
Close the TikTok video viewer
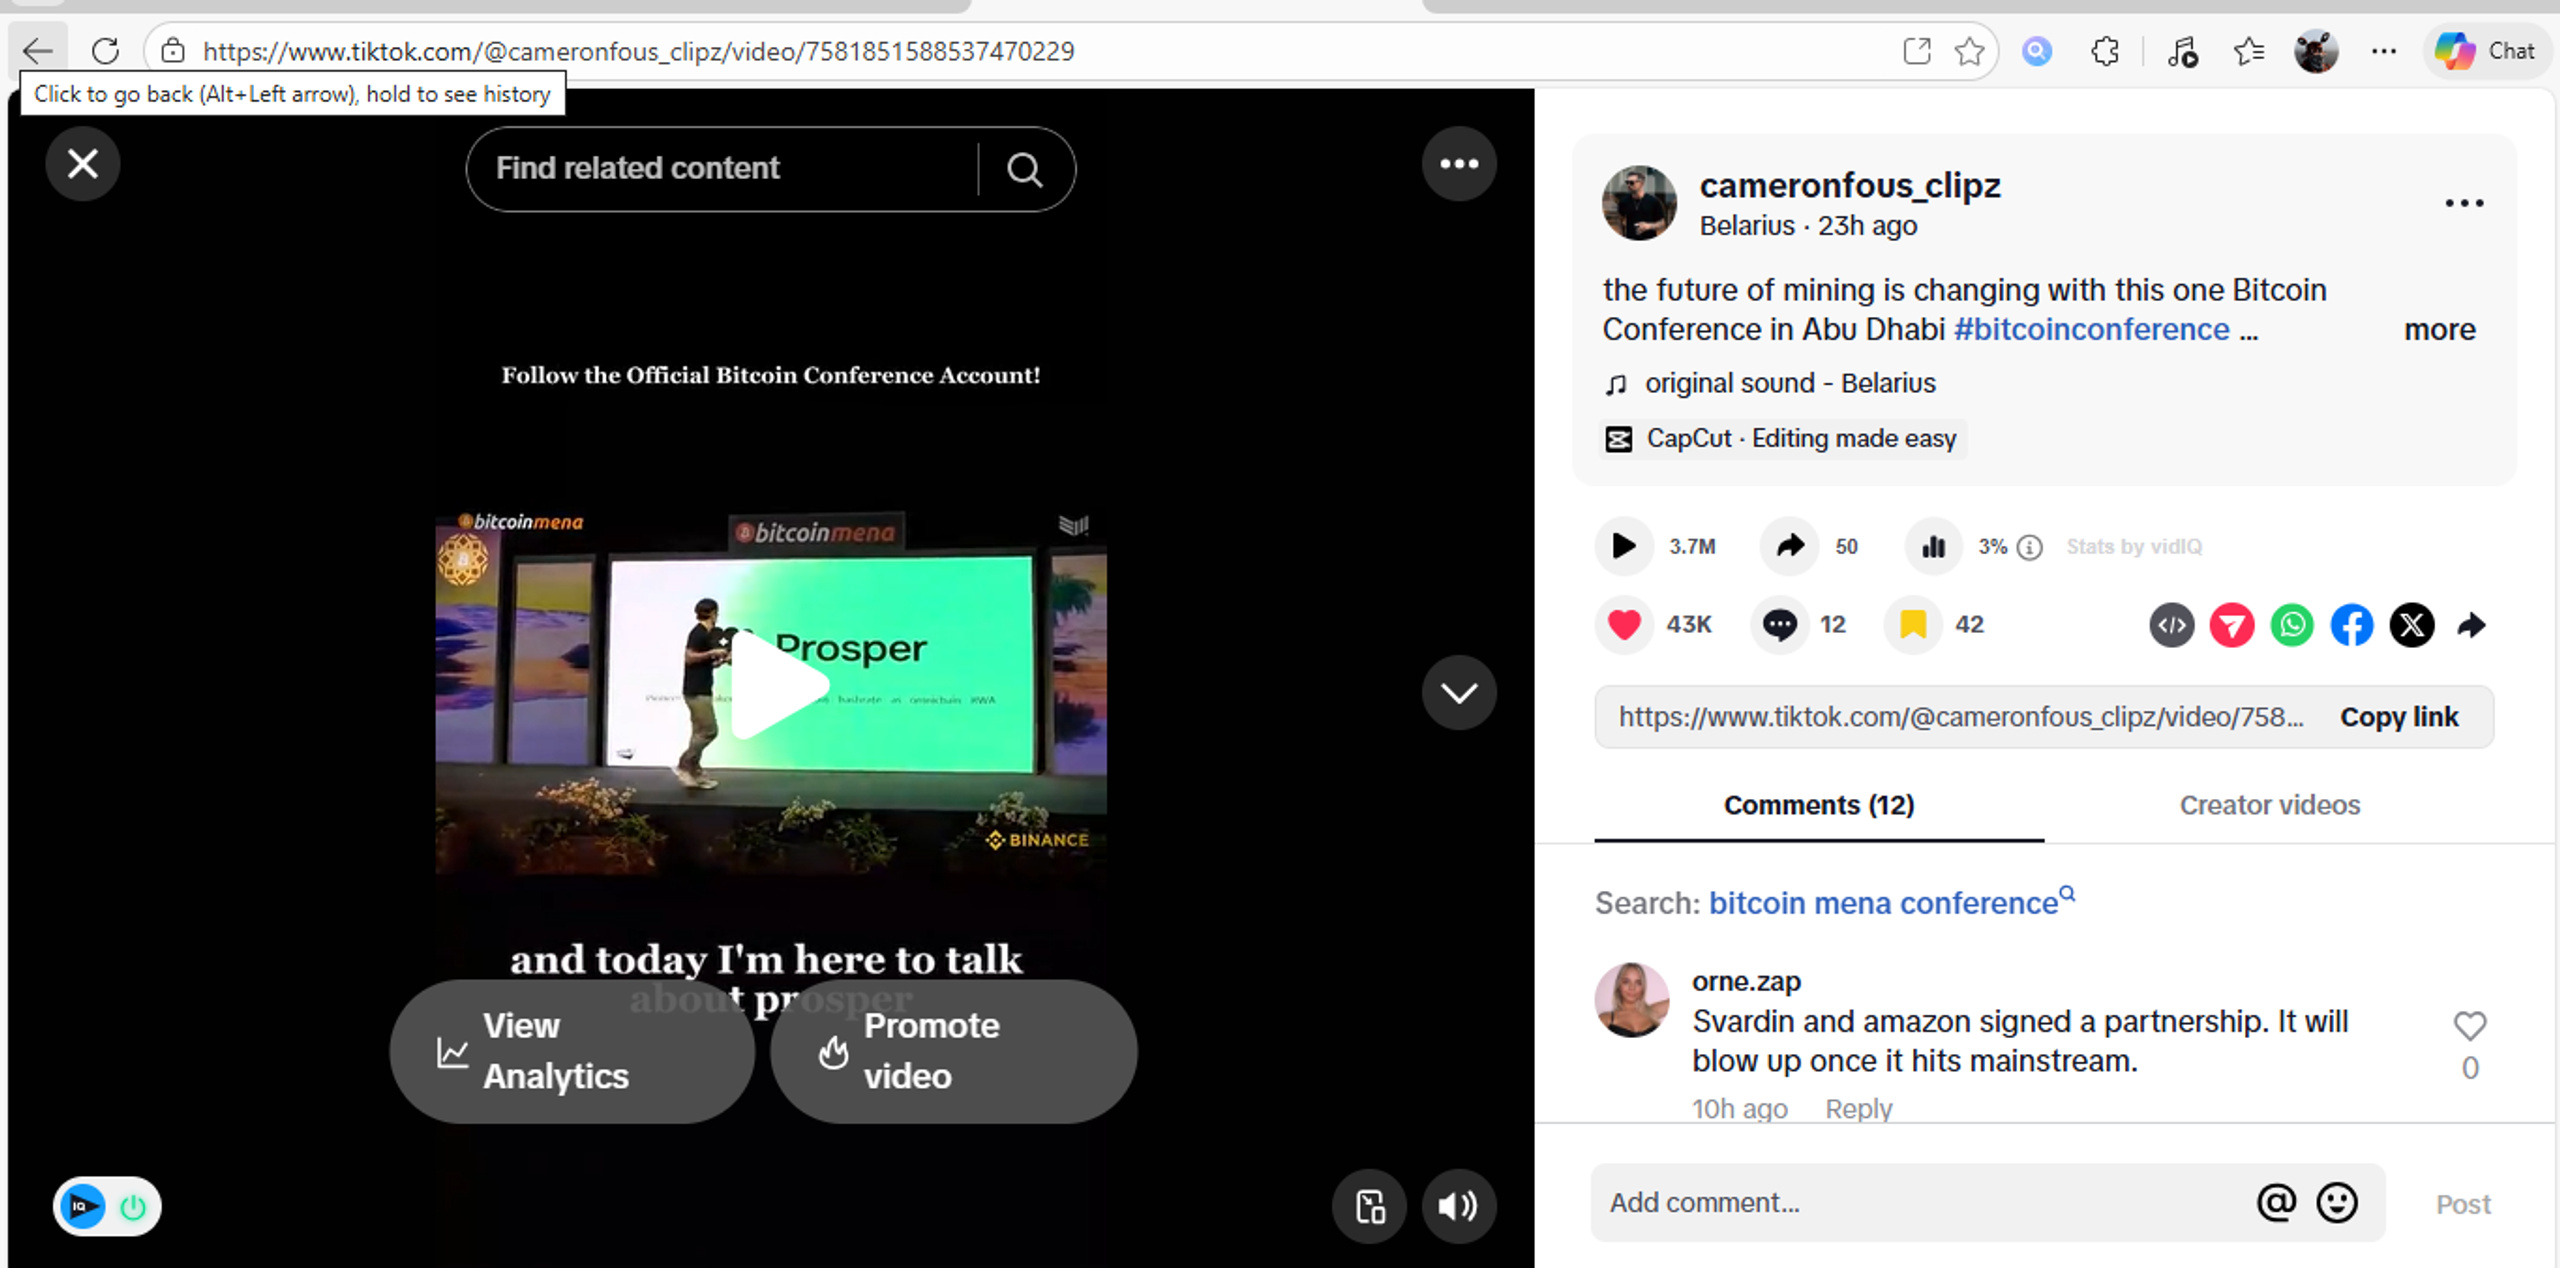pos(83,164)
